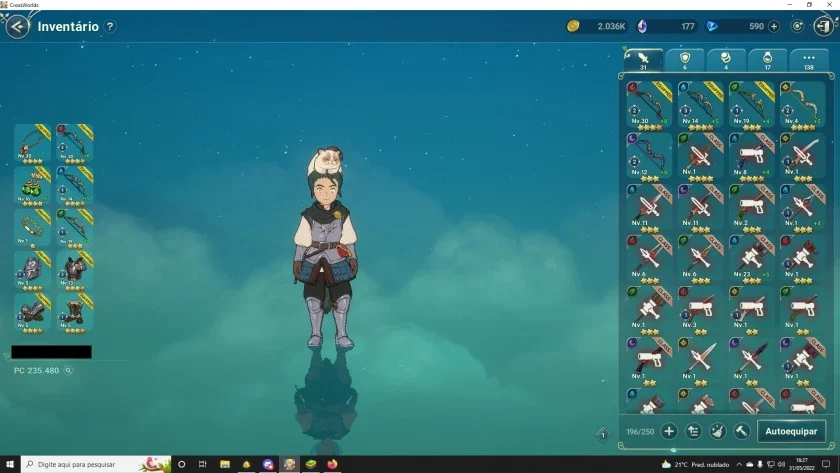Select the dark element class pistol Nv.1

tap(649, 361)
